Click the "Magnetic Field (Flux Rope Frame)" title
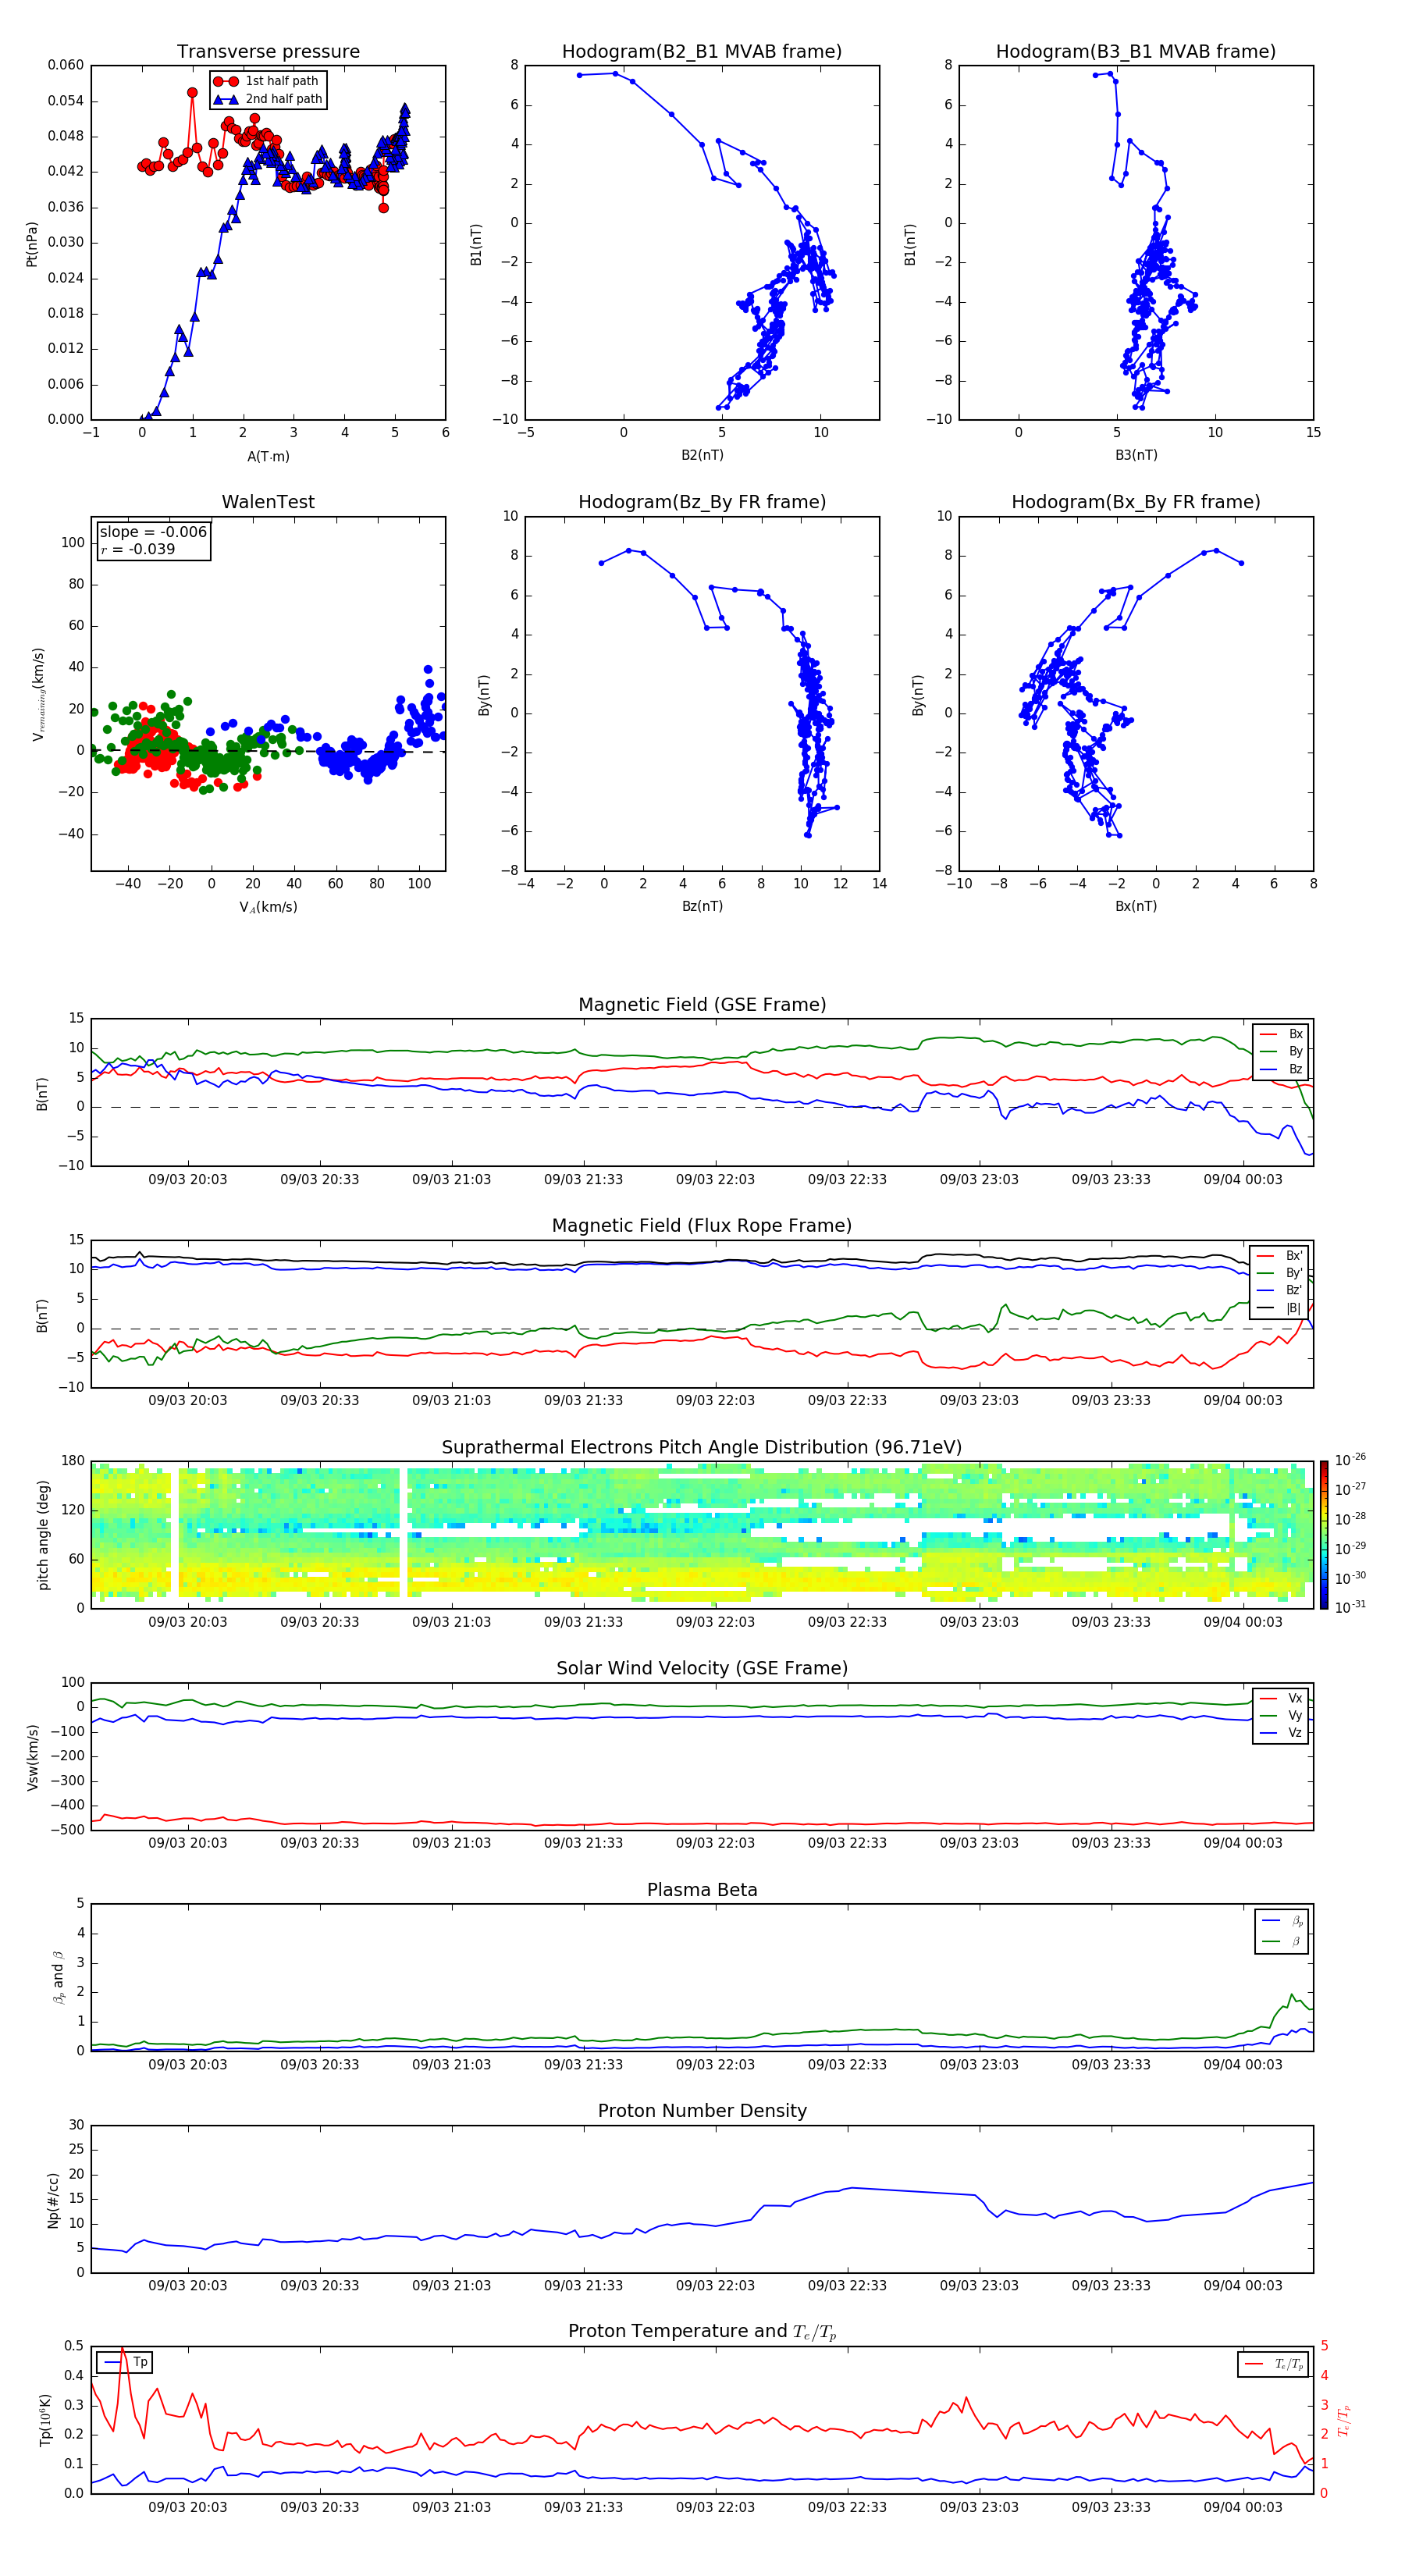 pos(702,1226)
